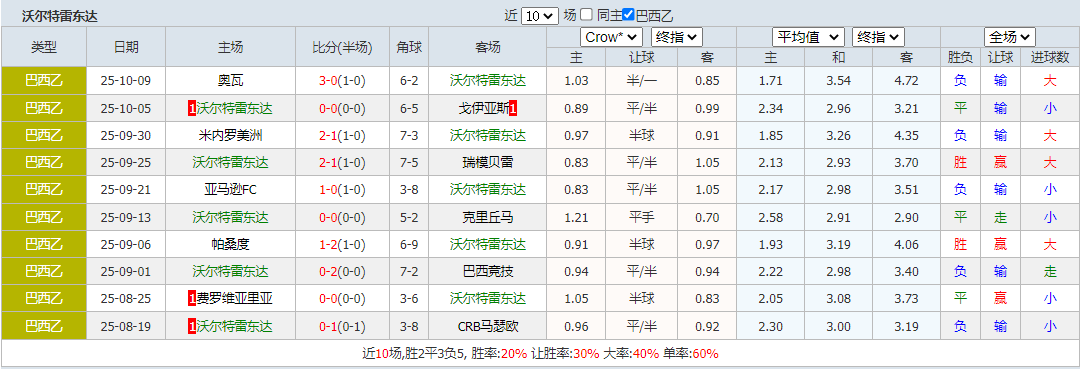Open home team 亚马逊FC link

pyautogui.click(x=230, y=190)
